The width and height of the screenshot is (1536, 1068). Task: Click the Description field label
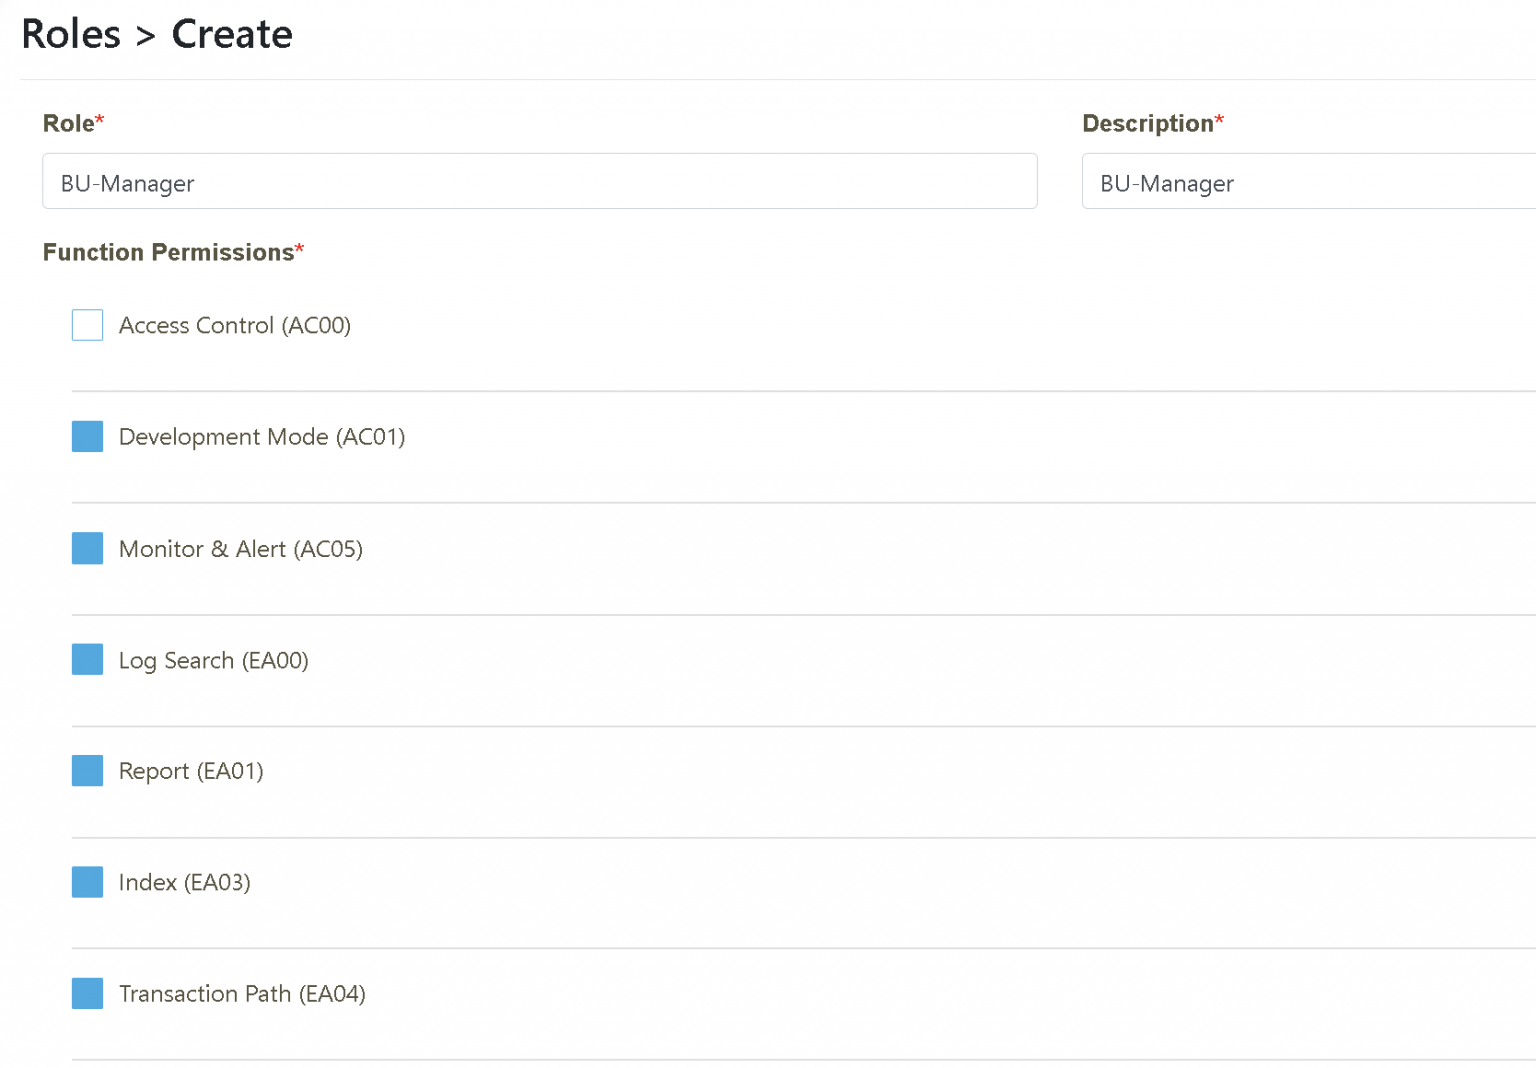1148,123
